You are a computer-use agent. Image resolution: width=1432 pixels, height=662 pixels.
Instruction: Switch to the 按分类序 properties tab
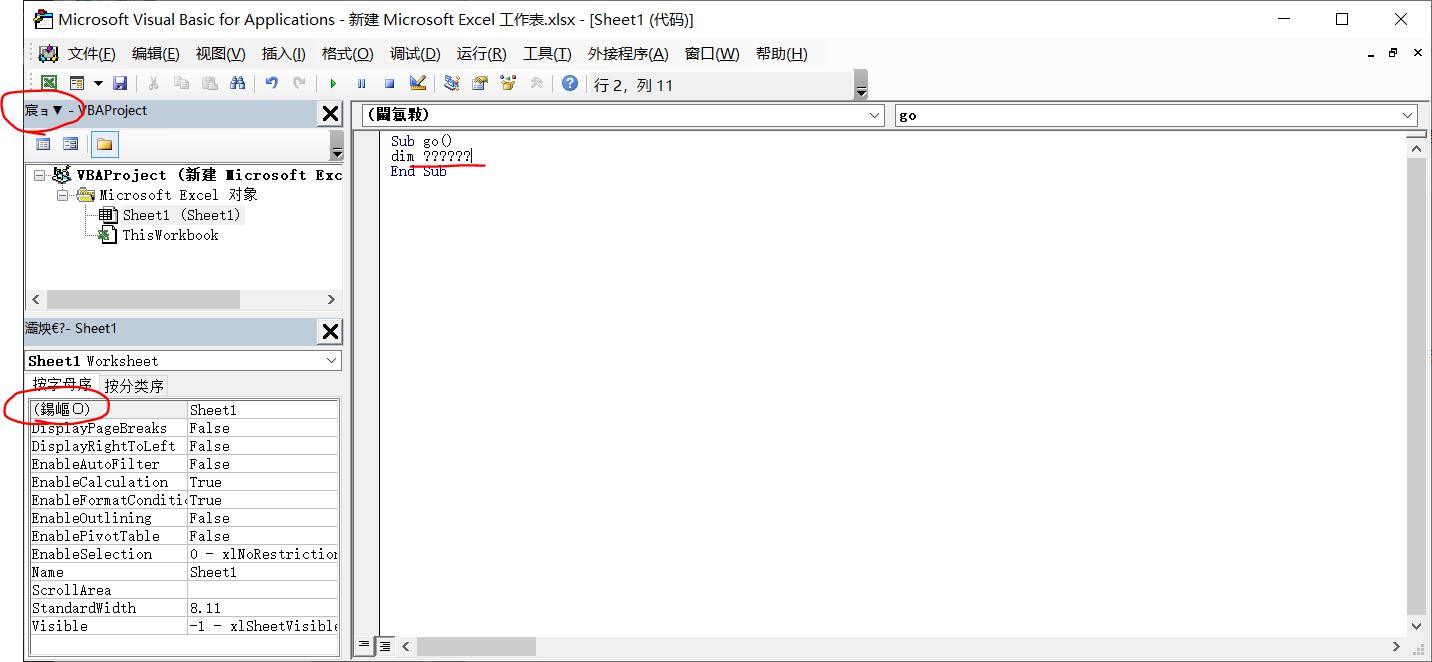coord(134,386)
